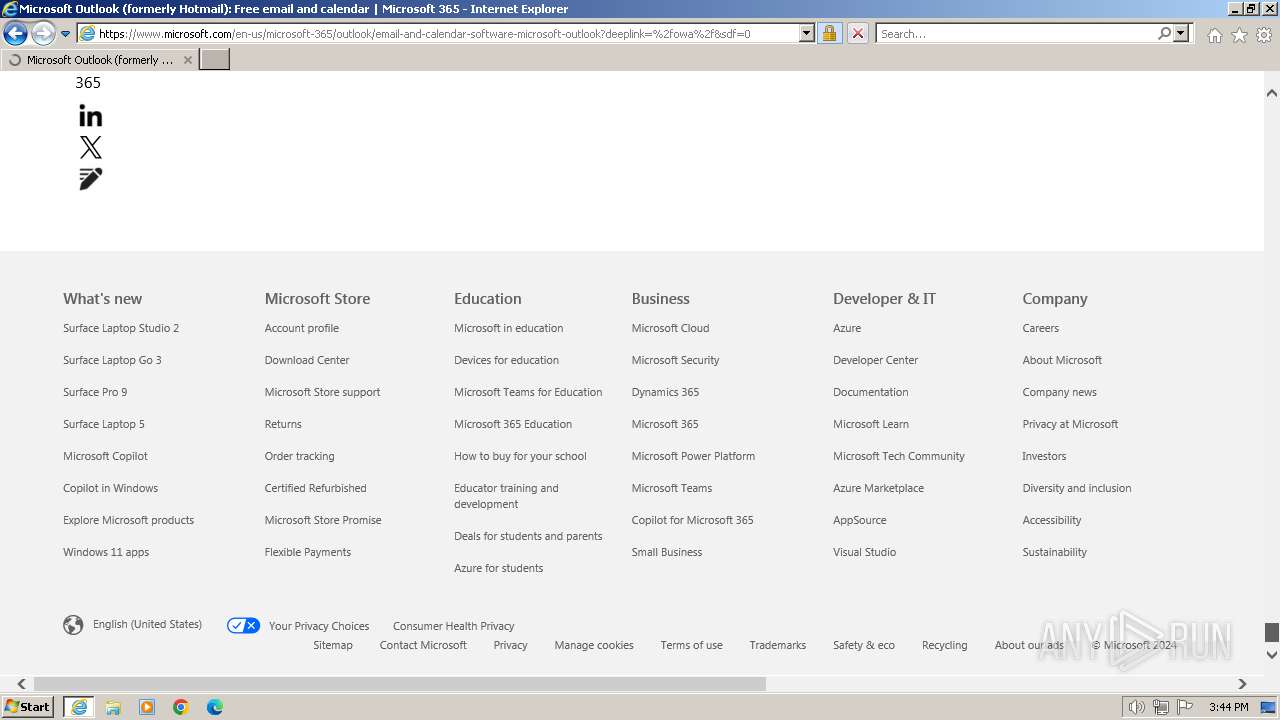This screenshot has height=720, width=1280.
Task: Close the Microsoft Outlook tab
Action: pyautogui.click(x=188, y=60)
